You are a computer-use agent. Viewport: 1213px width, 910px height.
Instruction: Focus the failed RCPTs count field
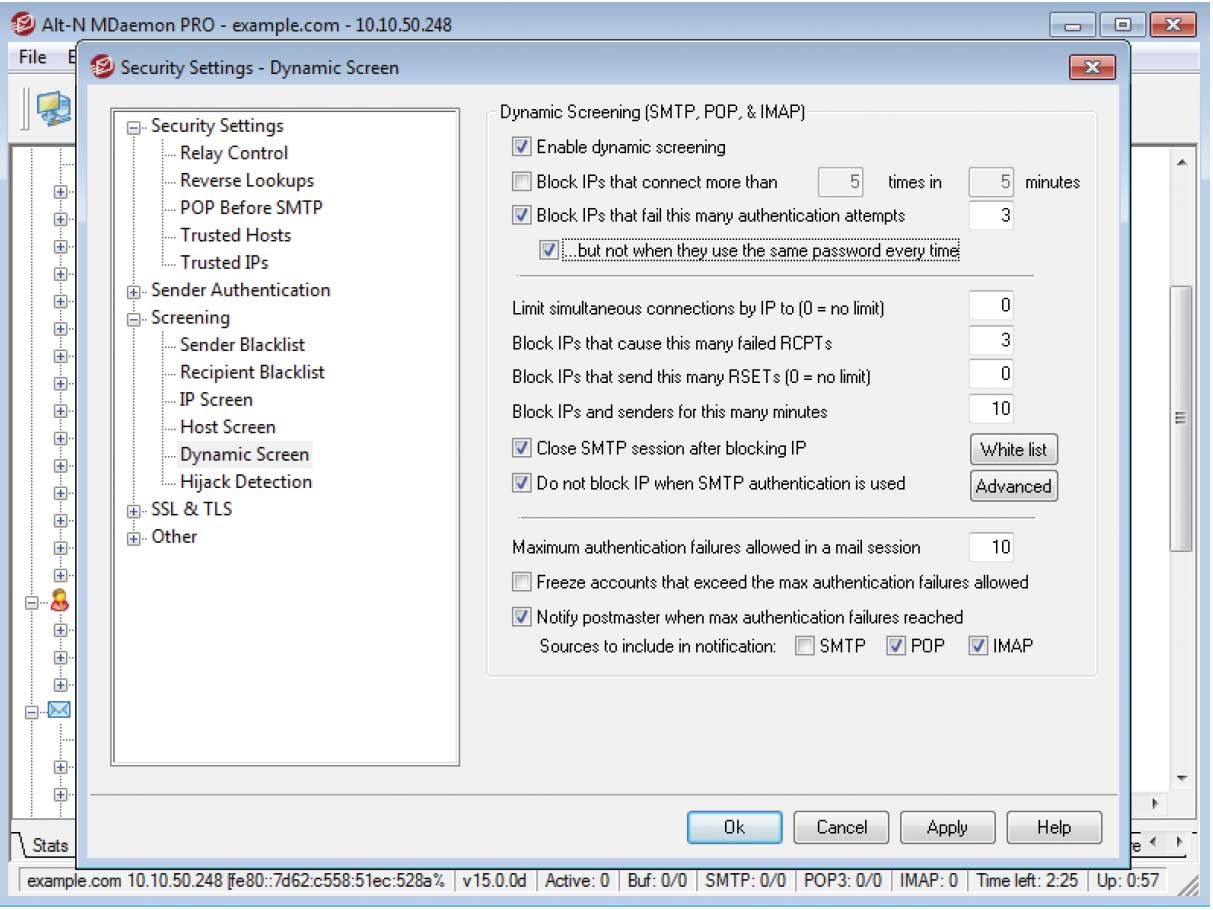point(991,341)
